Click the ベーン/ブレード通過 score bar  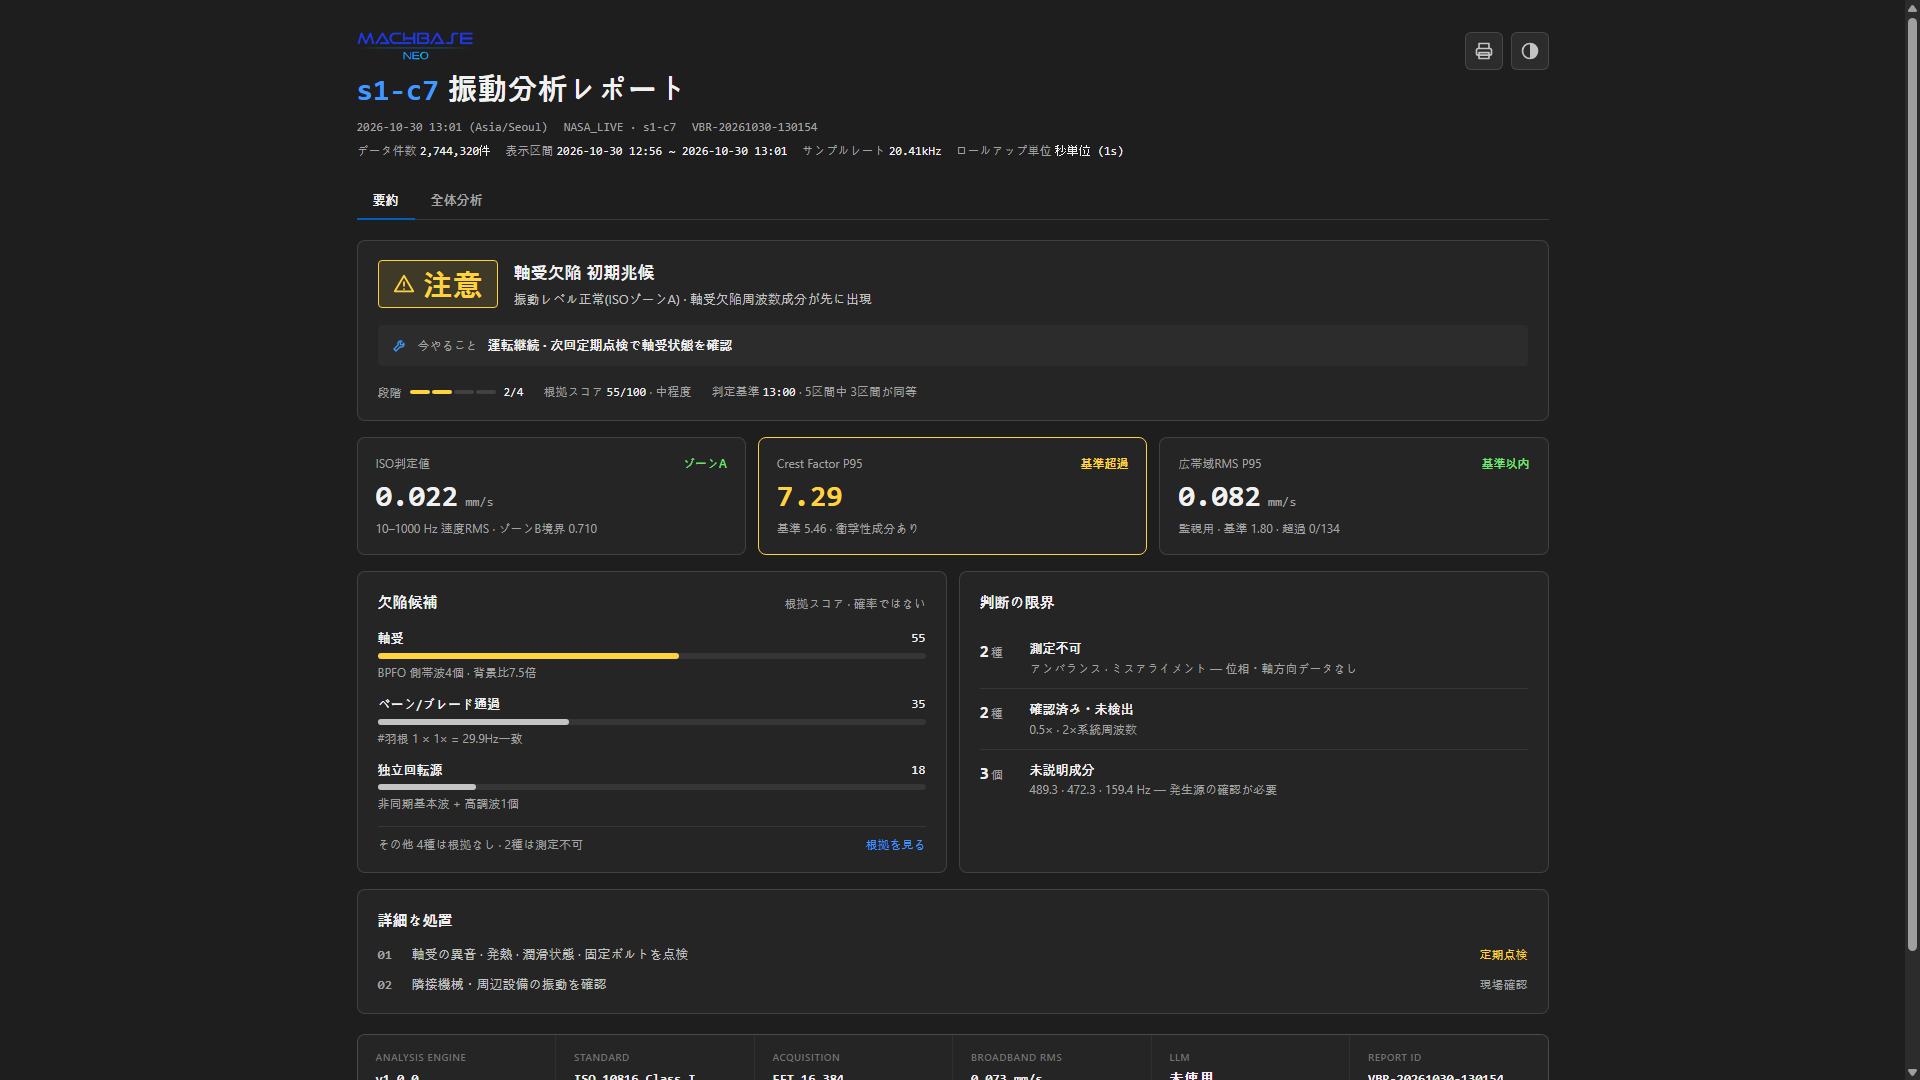(652, 722)
